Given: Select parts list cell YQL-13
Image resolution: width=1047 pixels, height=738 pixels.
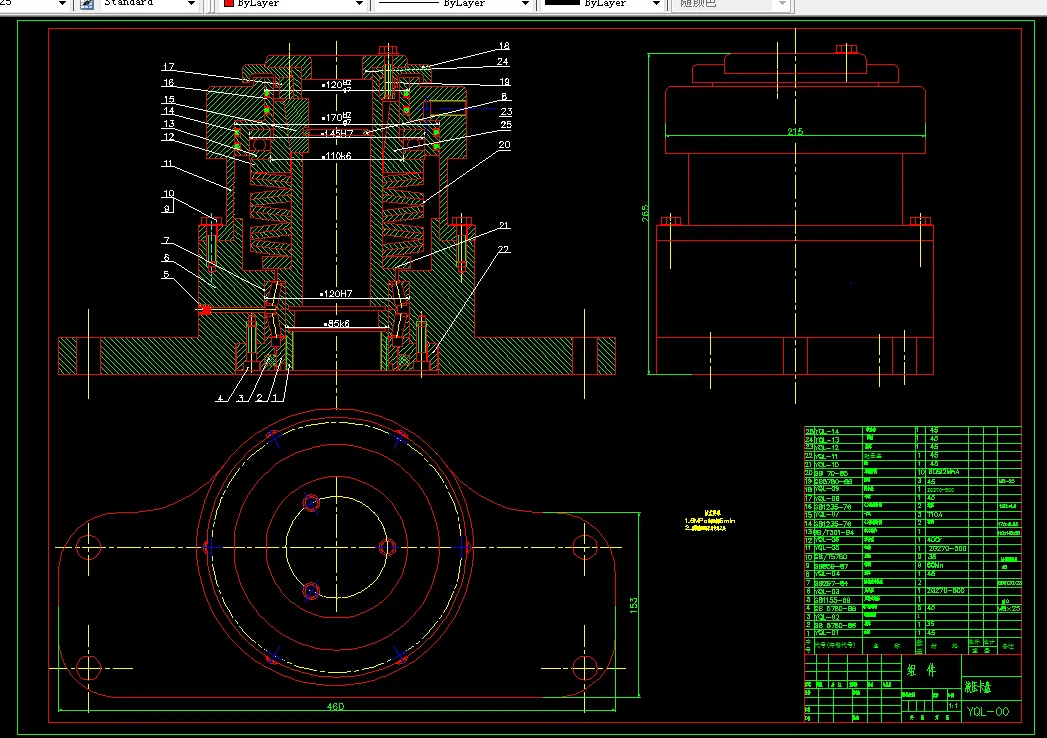Looking at the screenshot, I should pyautogui.click(x=827, y=439).
